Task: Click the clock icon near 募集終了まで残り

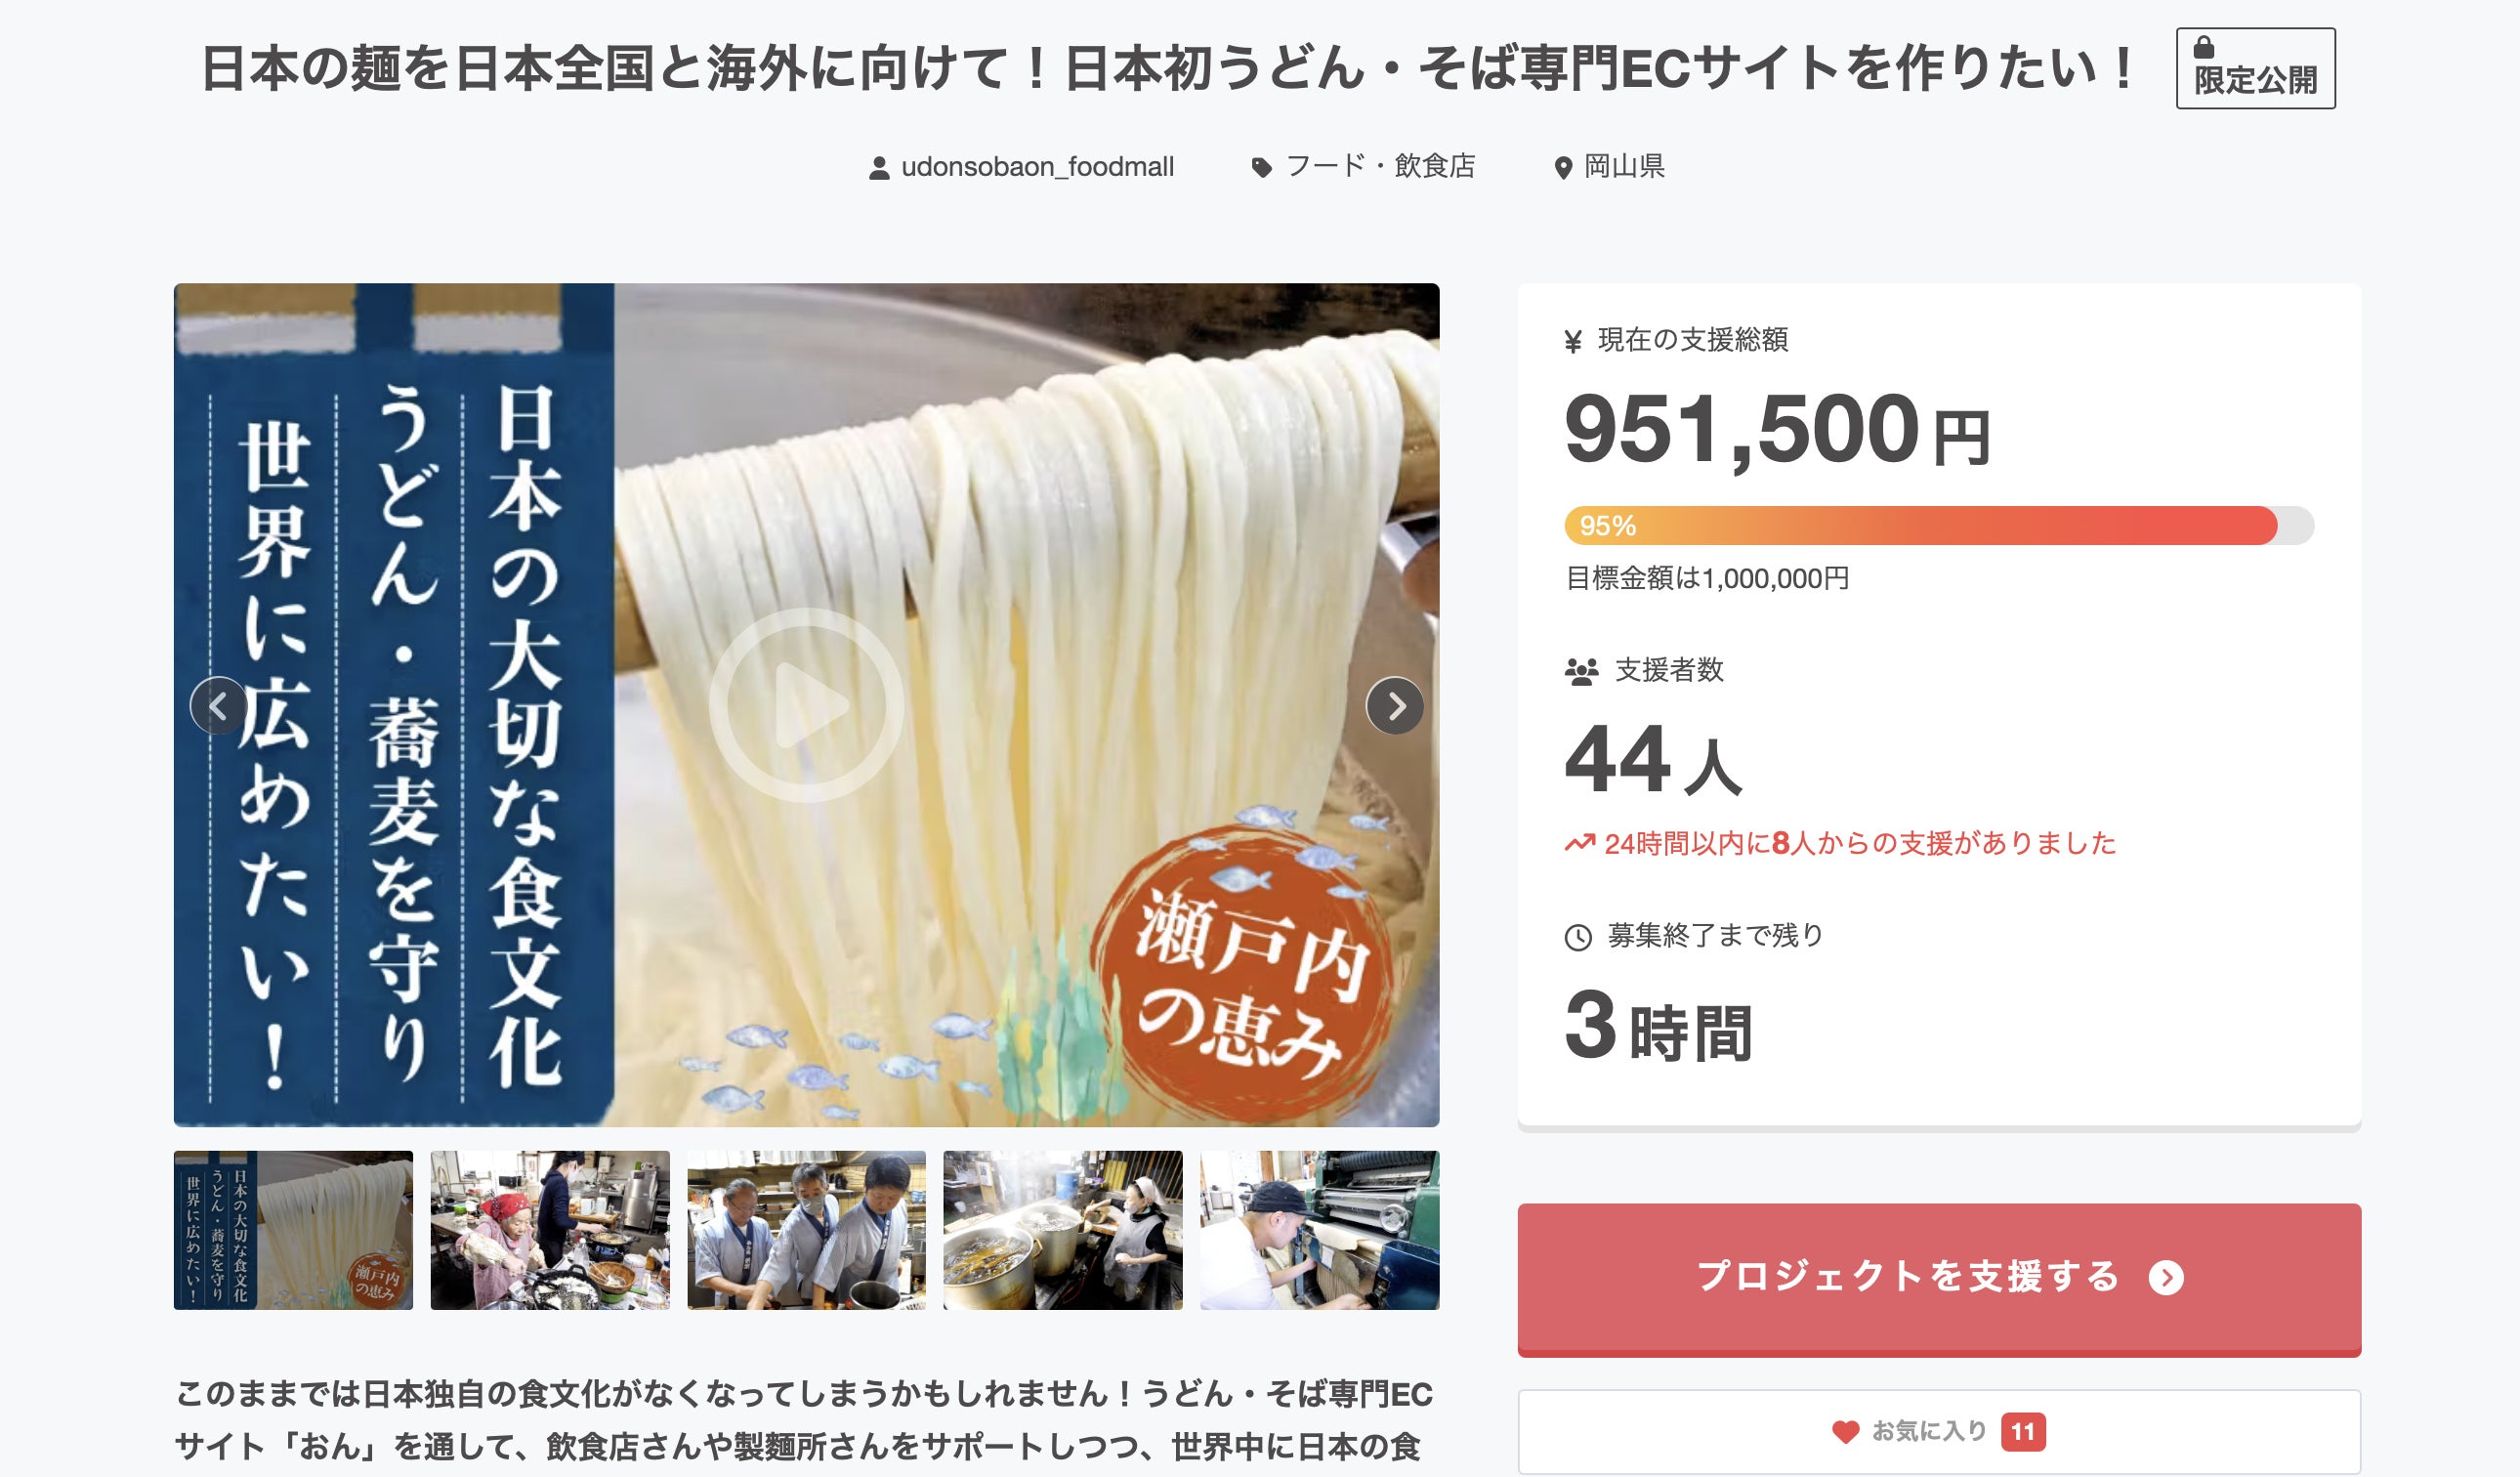Action: [1578, 937]
